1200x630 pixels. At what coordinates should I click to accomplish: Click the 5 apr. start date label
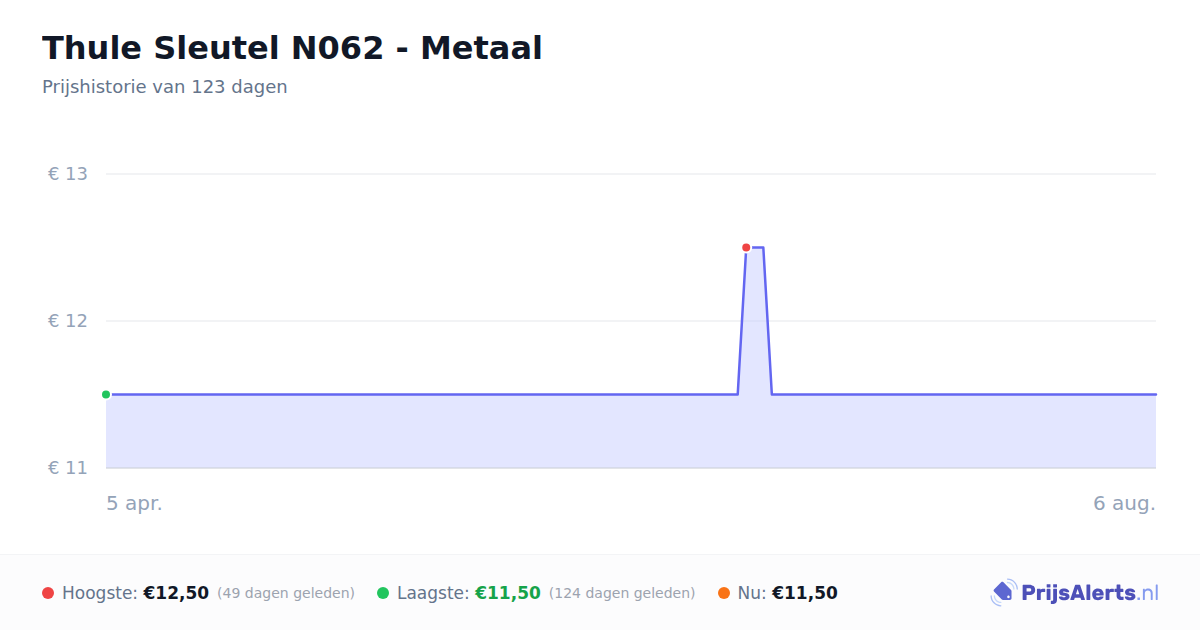point(135,503)
